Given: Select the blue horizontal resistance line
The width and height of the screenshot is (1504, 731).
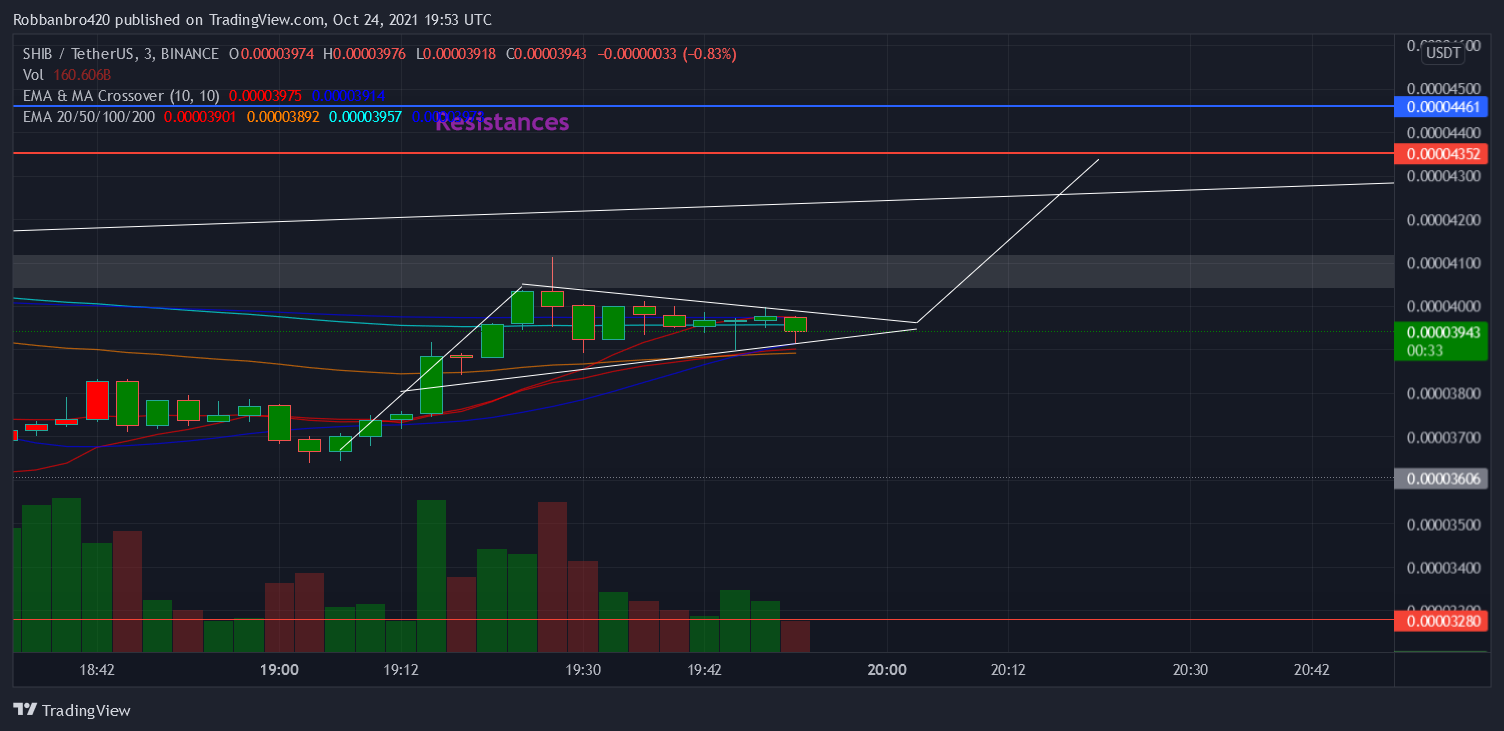Looking at the screenshot, I should pos(703,105).
